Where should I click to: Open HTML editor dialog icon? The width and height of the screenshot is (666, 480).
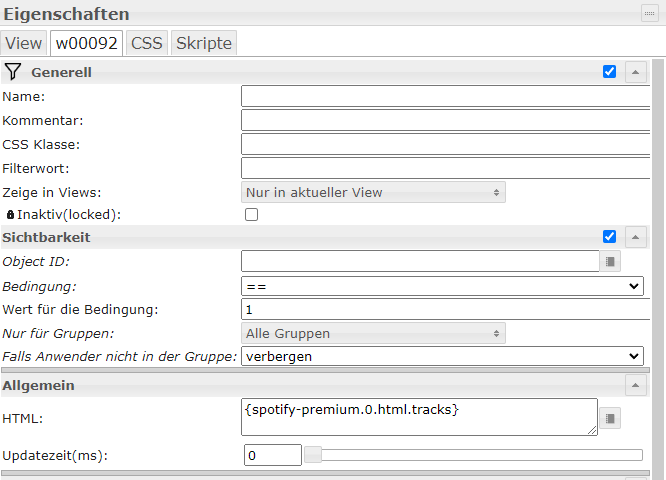(612, 417)
